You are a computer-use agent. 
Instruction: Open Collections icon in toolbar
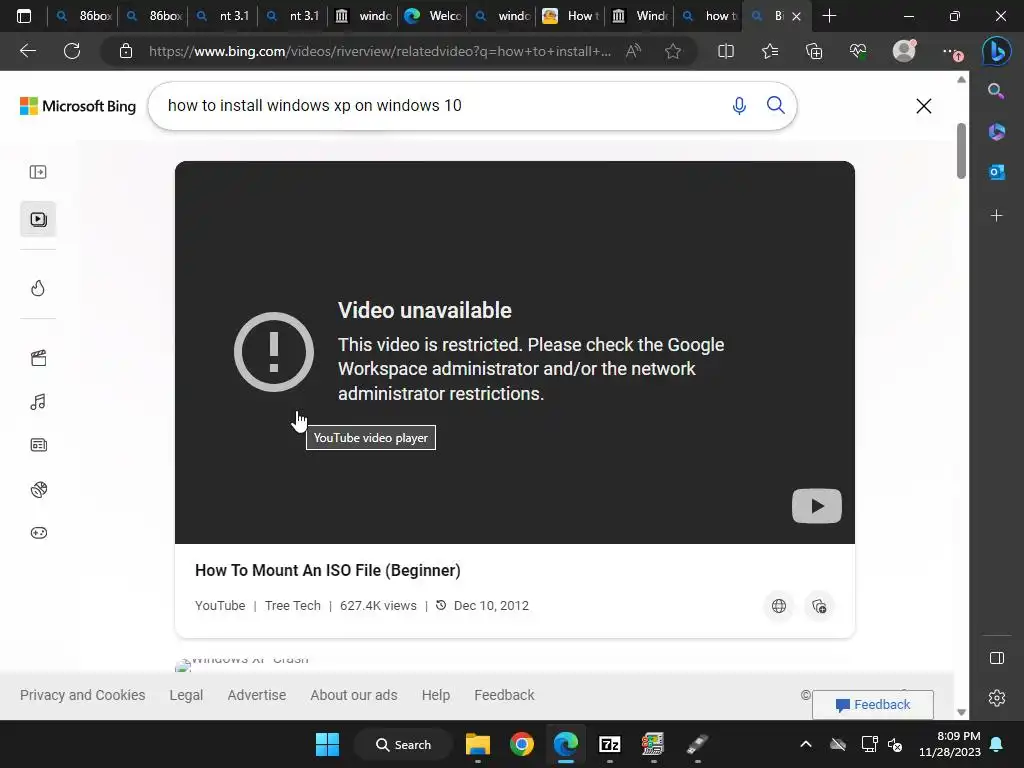click(814, 51)
